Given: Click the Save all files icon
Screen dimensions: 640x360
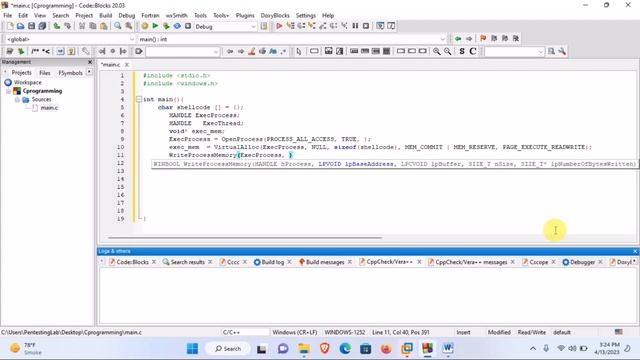Looking at the screenshot, I should point(42,26).
